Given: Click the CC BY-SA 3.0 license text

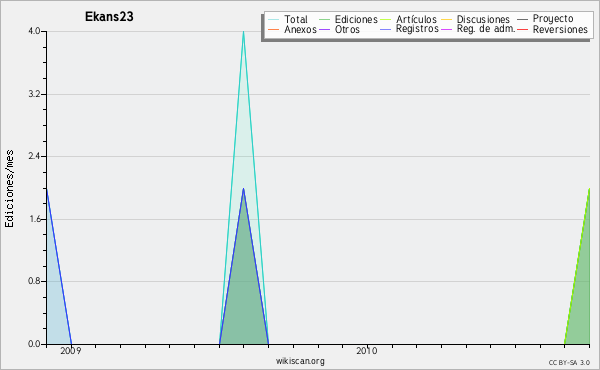Looking at the screenshot, I should pos(569,363).
